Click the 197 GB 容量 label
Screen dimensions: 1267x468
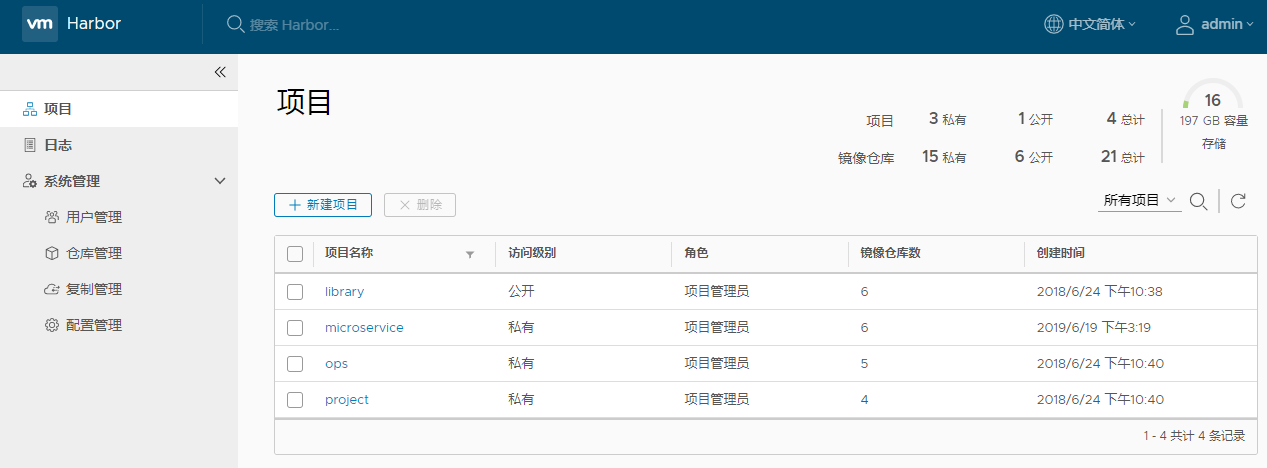tap(1213, 121)
